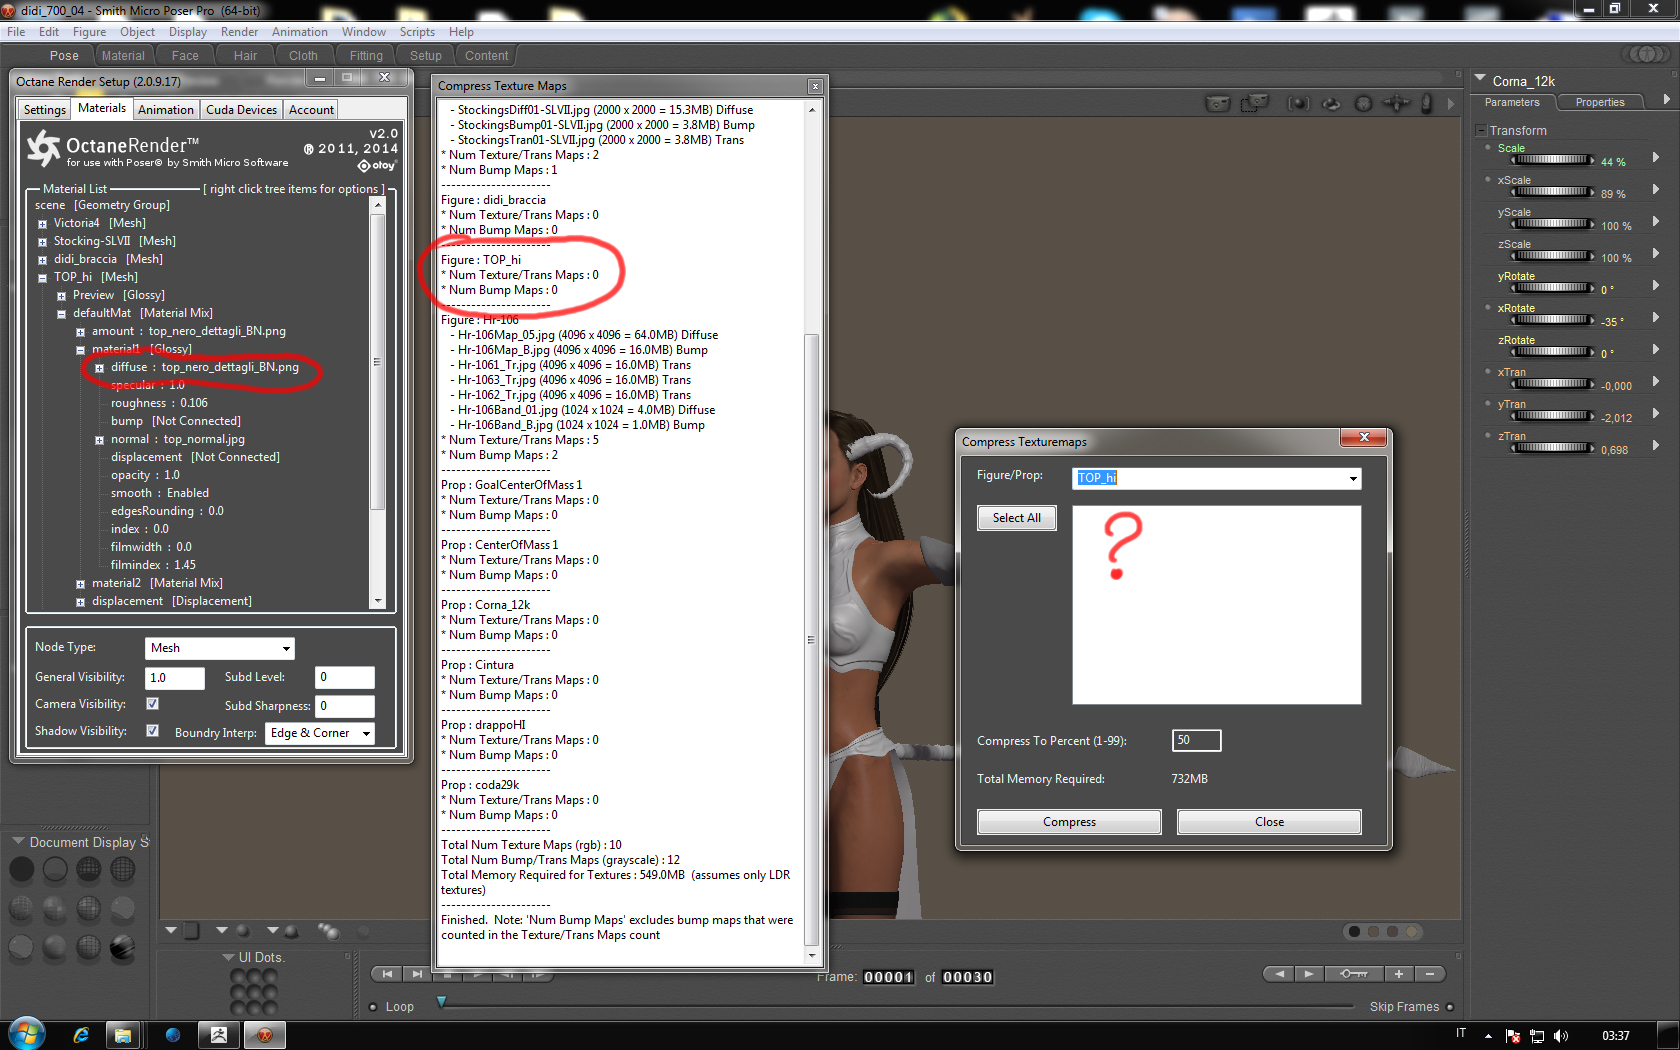Click the volume speaker tray icon
1680x1050 pixels.
[1561, 1036]
